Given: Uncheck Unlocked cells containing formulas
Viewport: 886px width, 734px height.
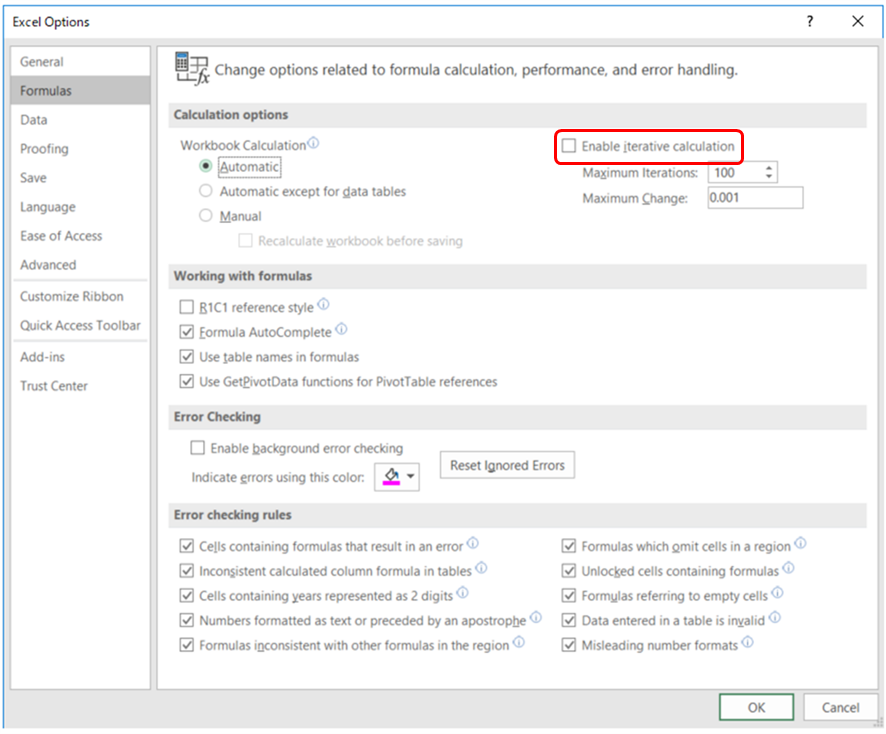Looking at the screenshot, I should coord(569,571).
